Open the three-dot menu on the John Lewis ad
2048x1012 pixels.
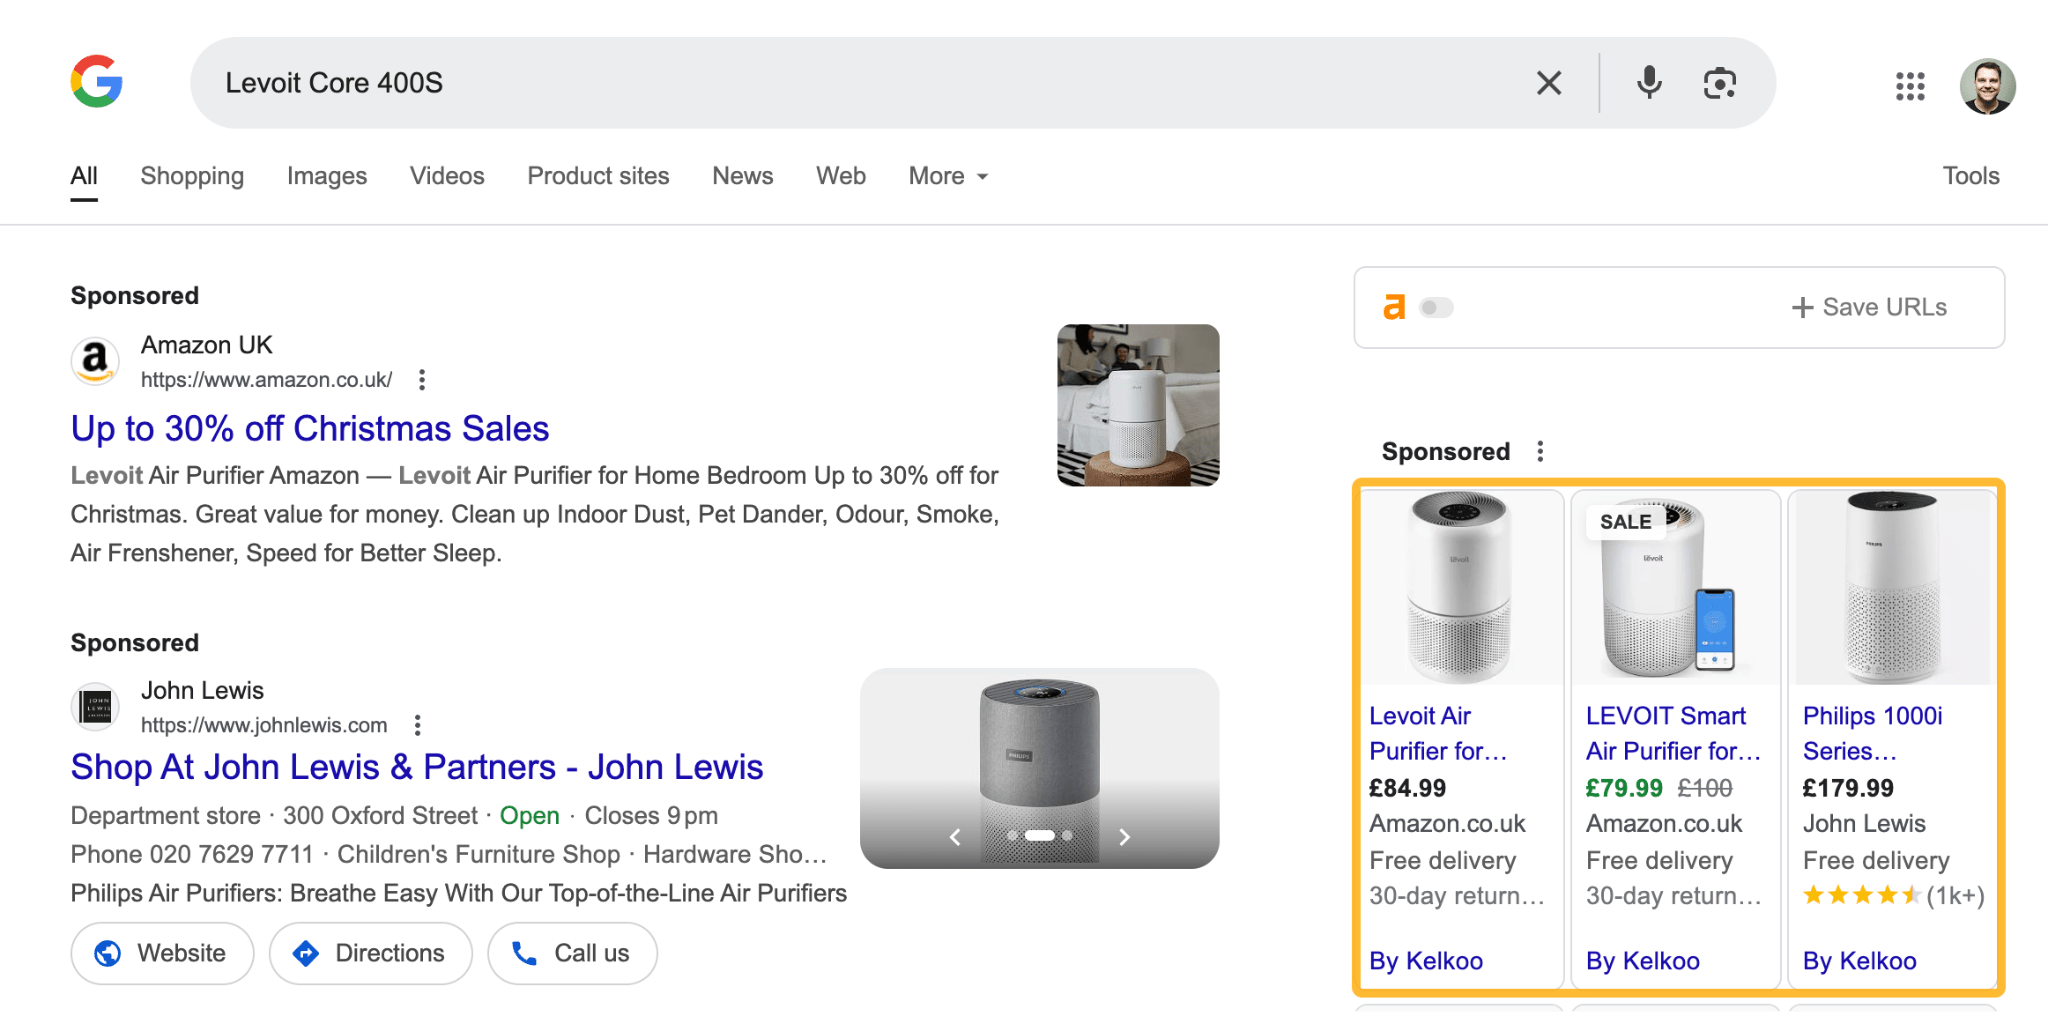point(417,724)
